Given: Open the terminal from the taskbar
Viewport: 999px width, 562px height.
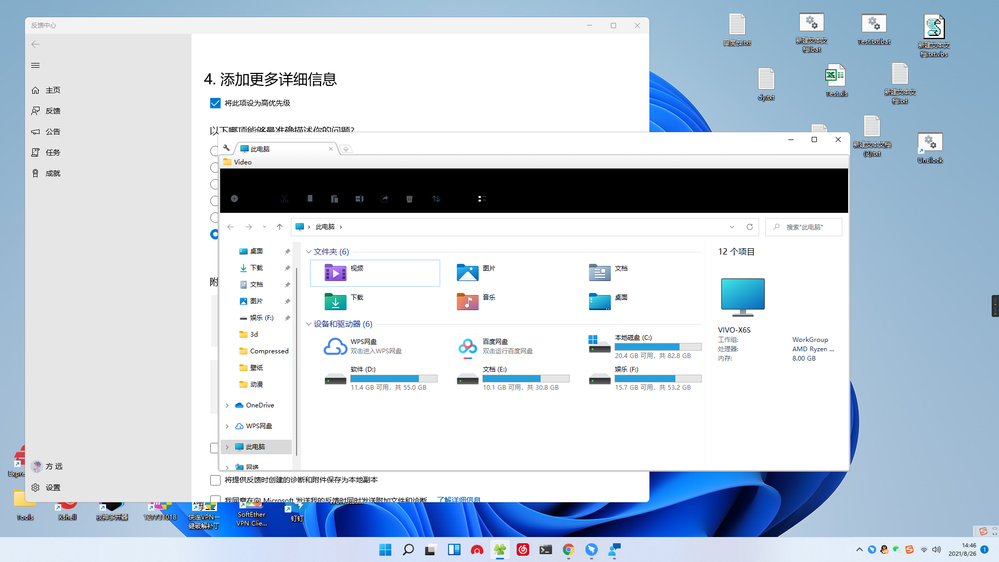Looking at the screenshot, I should pyautogui.click(x=545, y=549).
